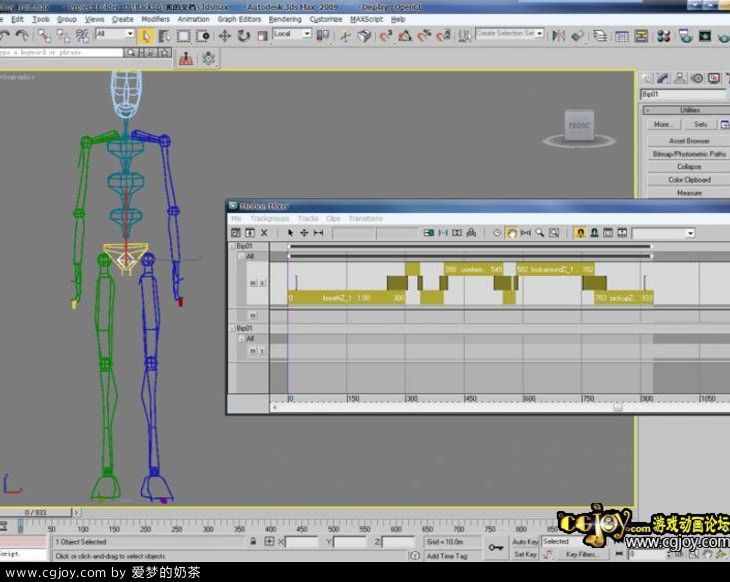Click the Select by Name icon

(164, 35)
